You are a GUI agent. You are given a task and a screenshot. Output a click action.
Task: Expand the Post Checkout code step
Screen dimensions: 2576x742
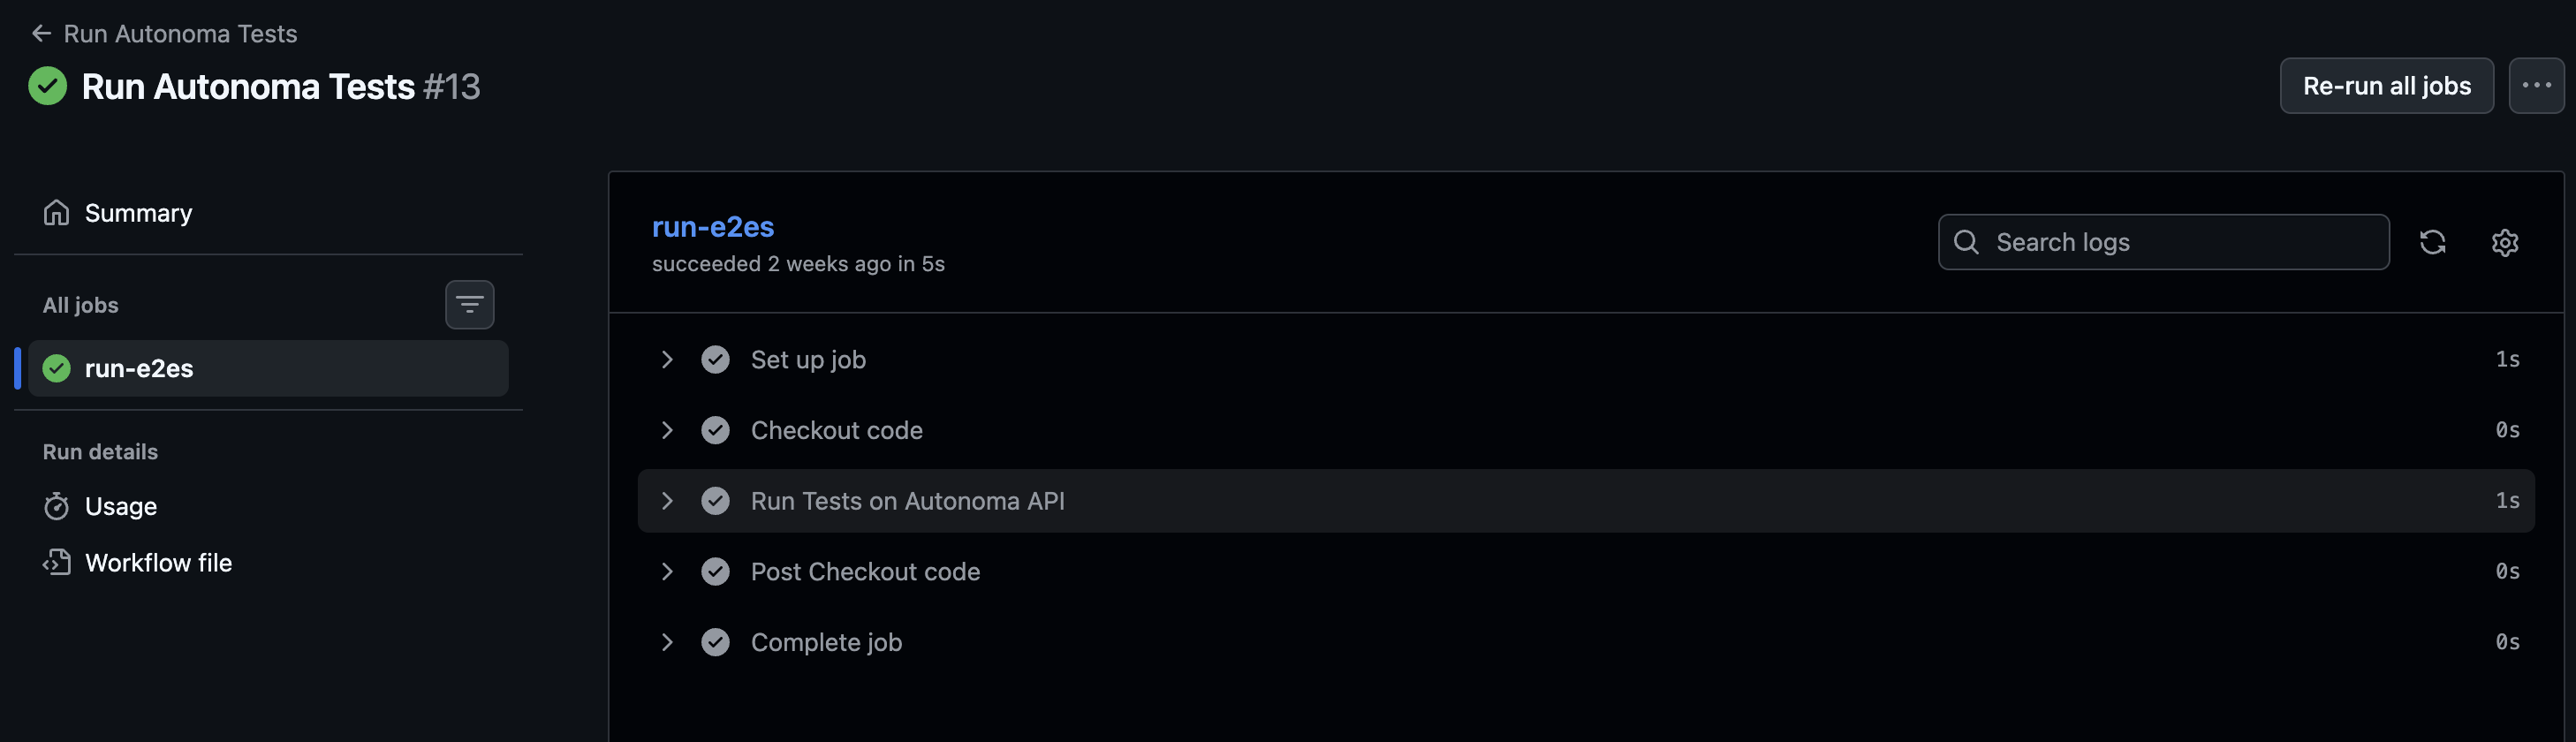tap(667, 571)
